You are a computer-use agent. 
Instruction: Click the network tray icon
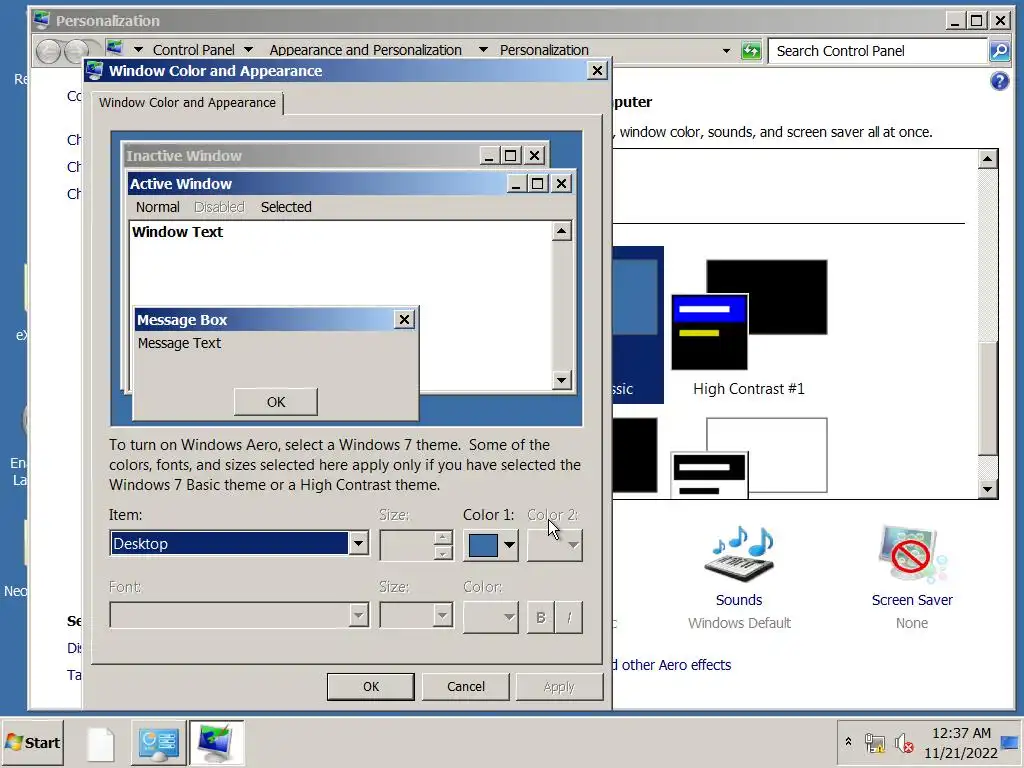[x=874, y=743]
